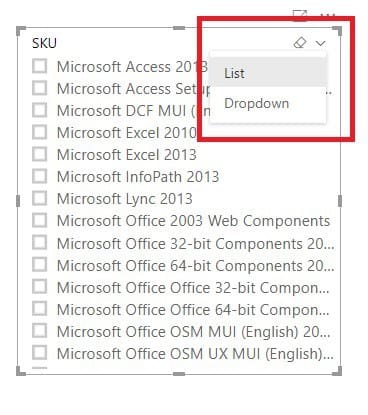Open the more options ellipsis icon
Screen dimensions: 368x415
click(327, 15)
